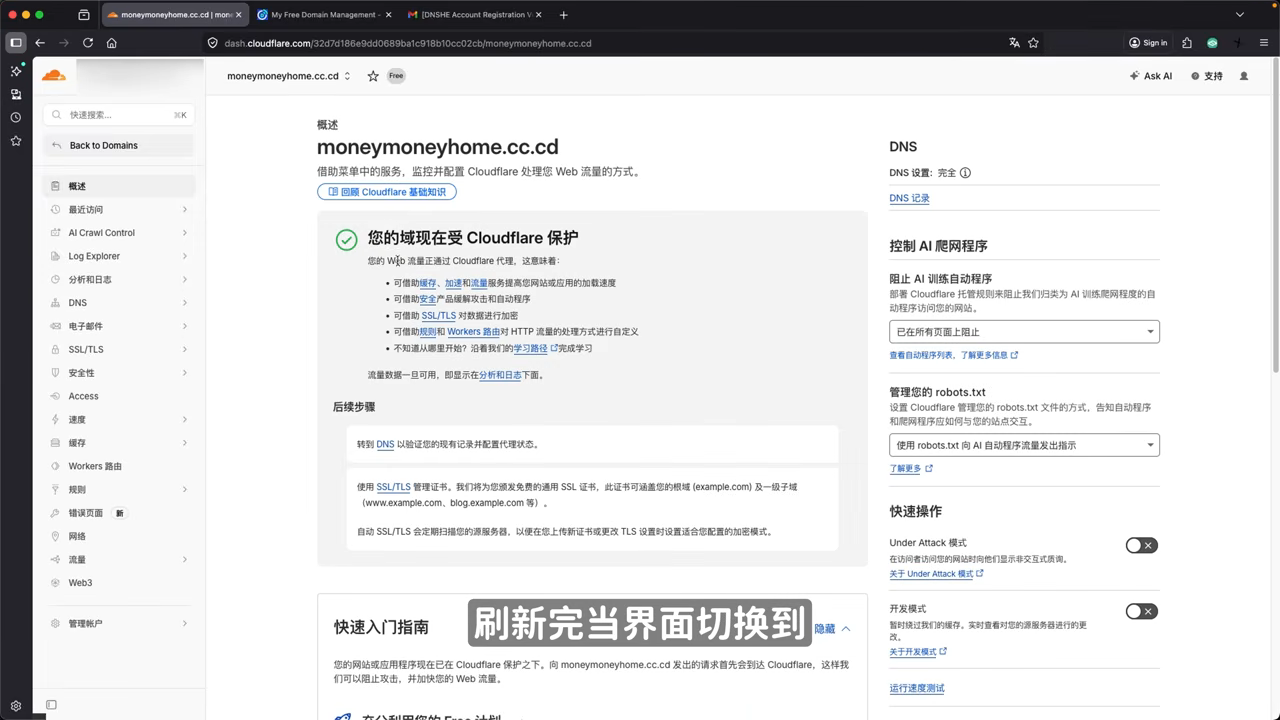Expand the Log Explorer section
This screenshot has height=720, width=1280.
coord(119,256)
